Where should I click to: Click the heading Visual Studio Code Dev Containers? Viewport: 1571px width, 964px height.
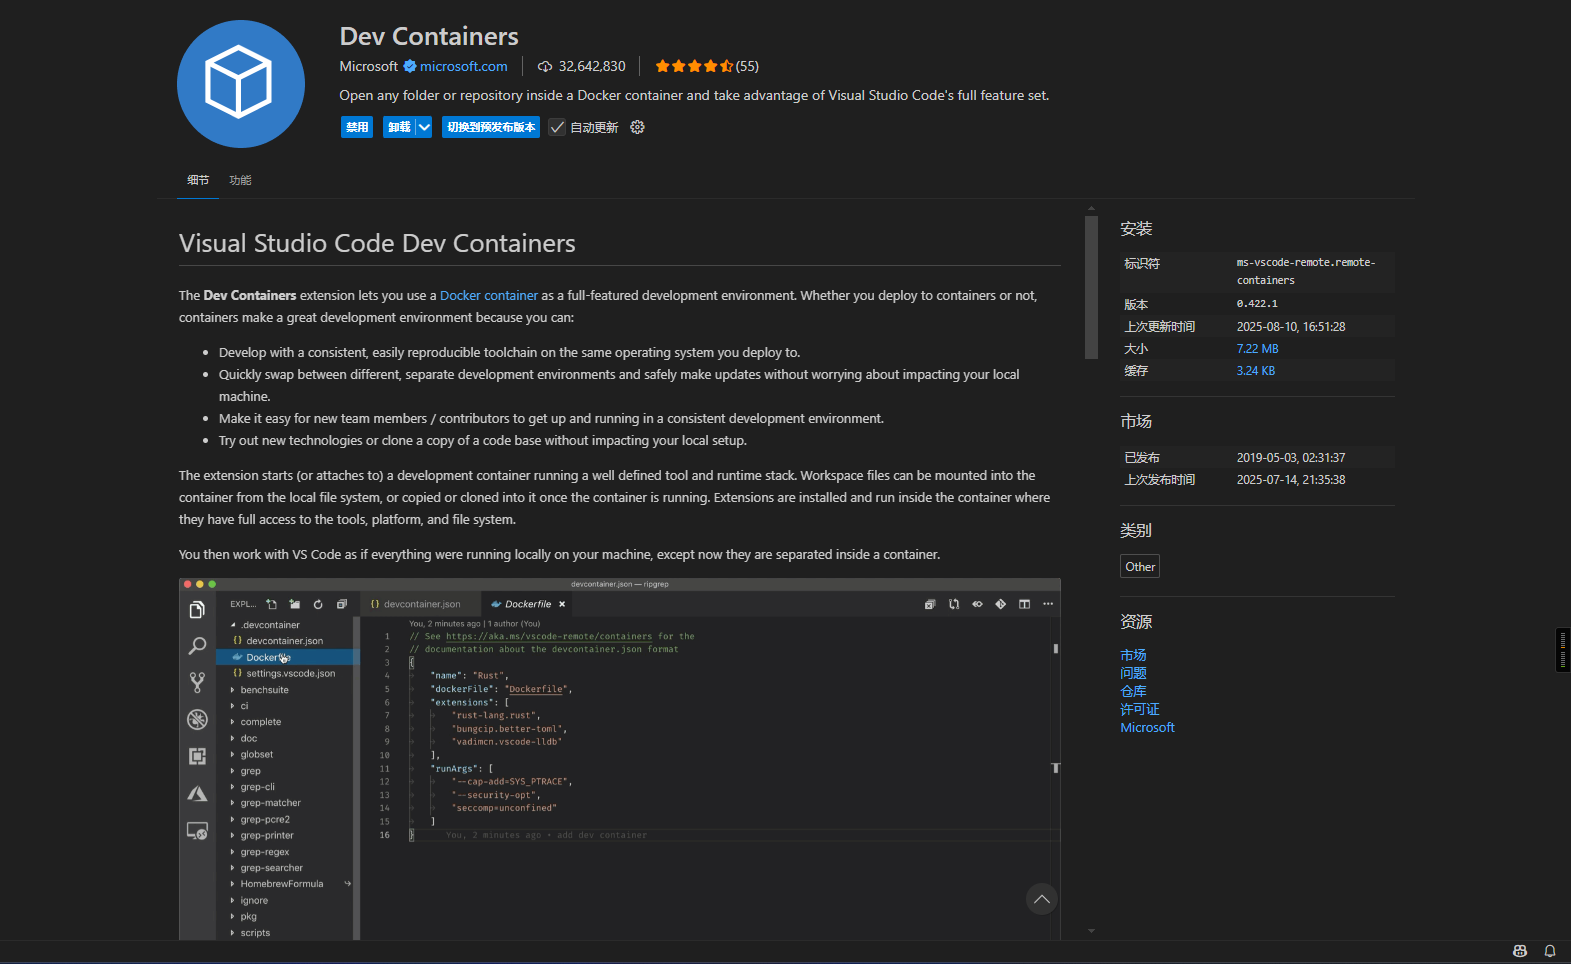pos(377,244)
